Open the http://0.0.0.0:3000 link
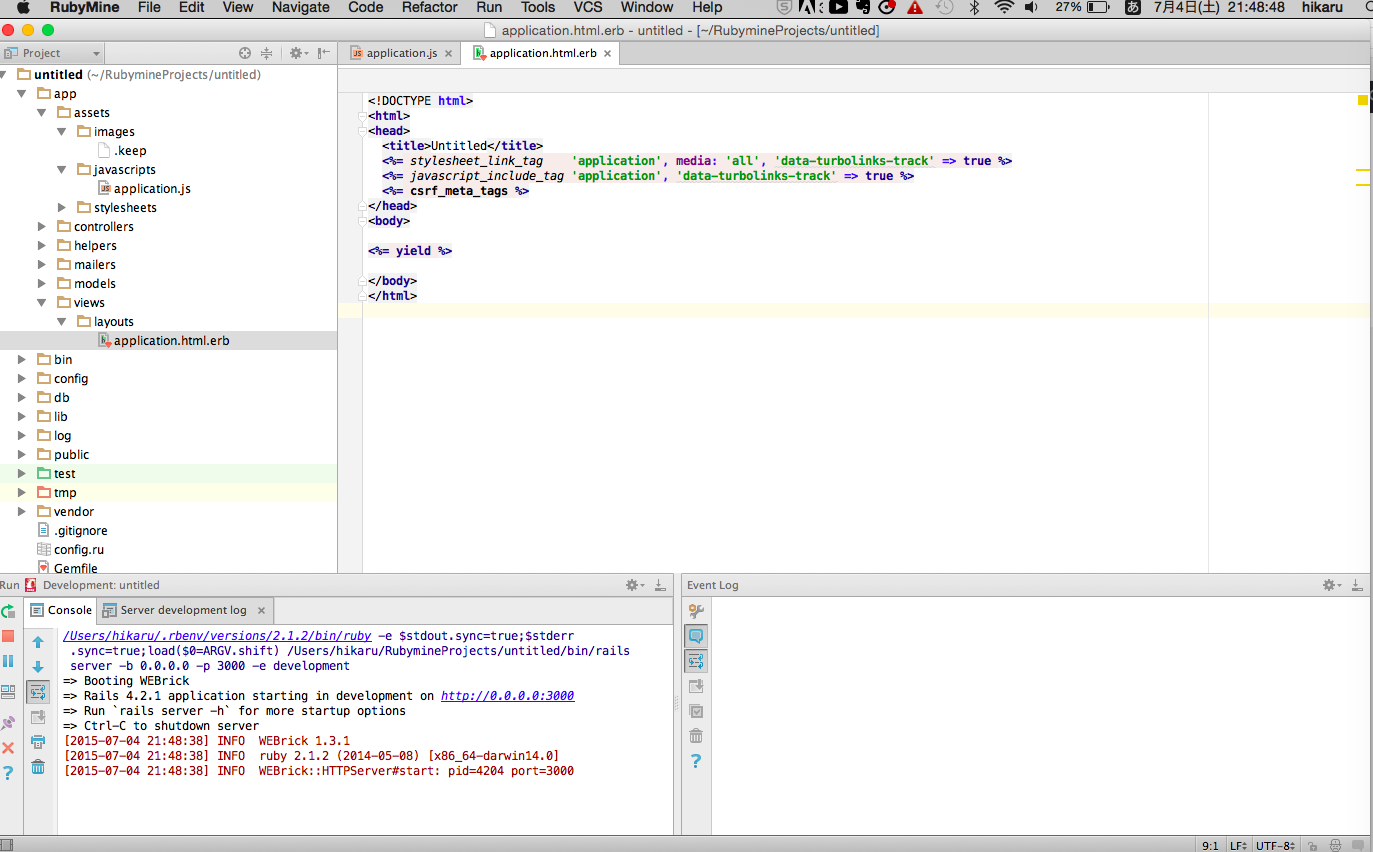Screen dimensions: 1373x852 [x=508, y=696]
